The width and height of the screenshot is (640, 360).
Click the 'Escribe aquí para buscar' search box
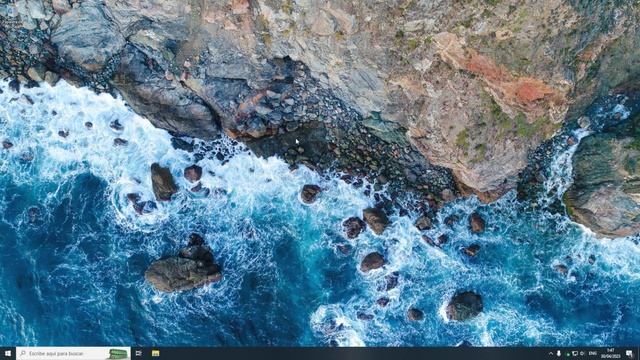tap(73, 353)
